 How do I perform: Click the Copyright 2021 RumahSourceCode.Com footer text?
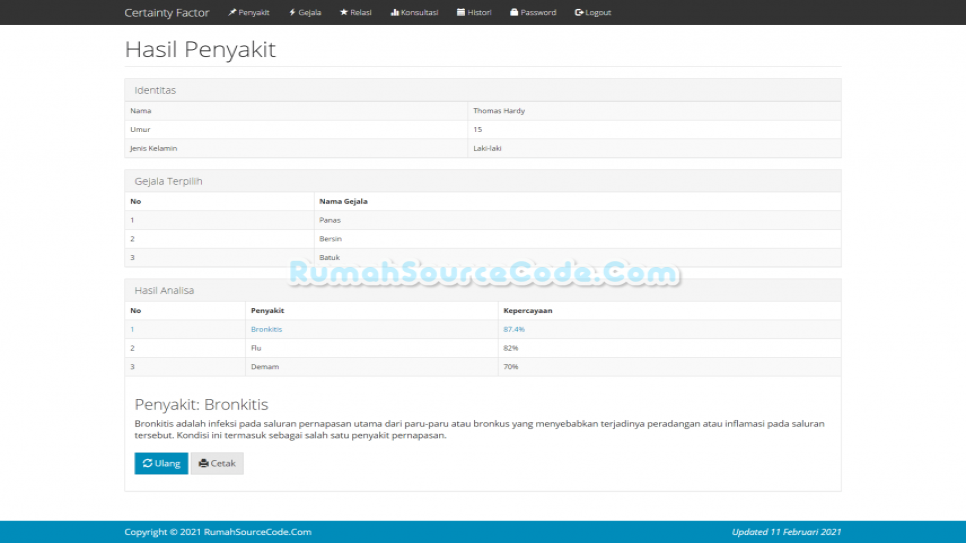coord(218,532)
